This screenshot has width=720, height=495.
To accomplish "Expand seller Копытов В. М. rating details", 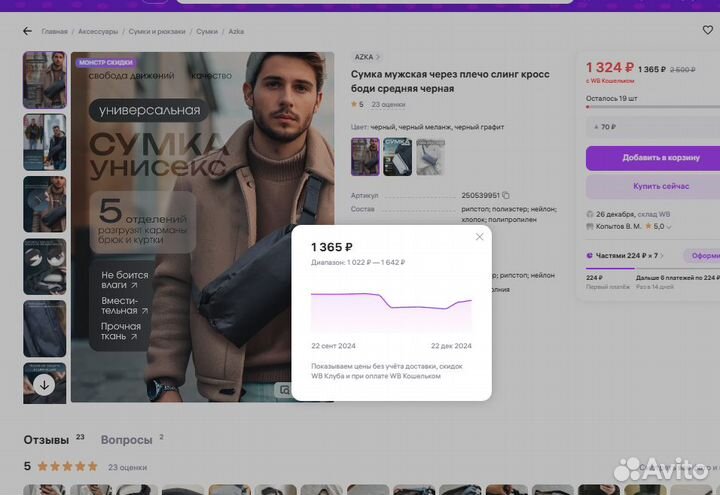I will click(669, 227).
